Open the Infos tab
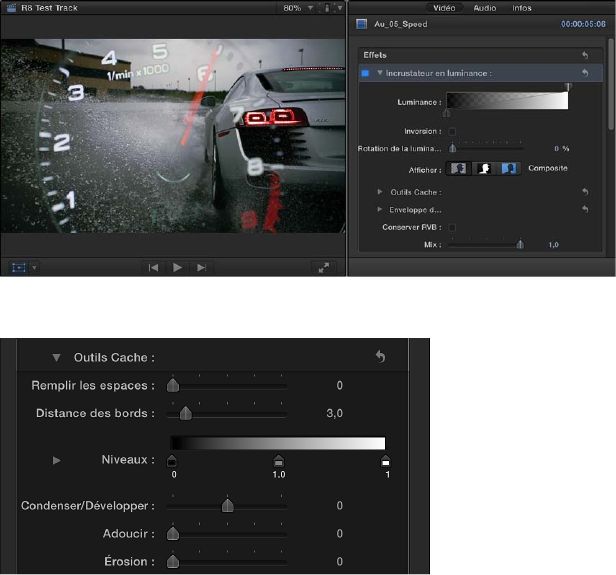The width and height of the screenshot is (616, 575). coord(522,8)
